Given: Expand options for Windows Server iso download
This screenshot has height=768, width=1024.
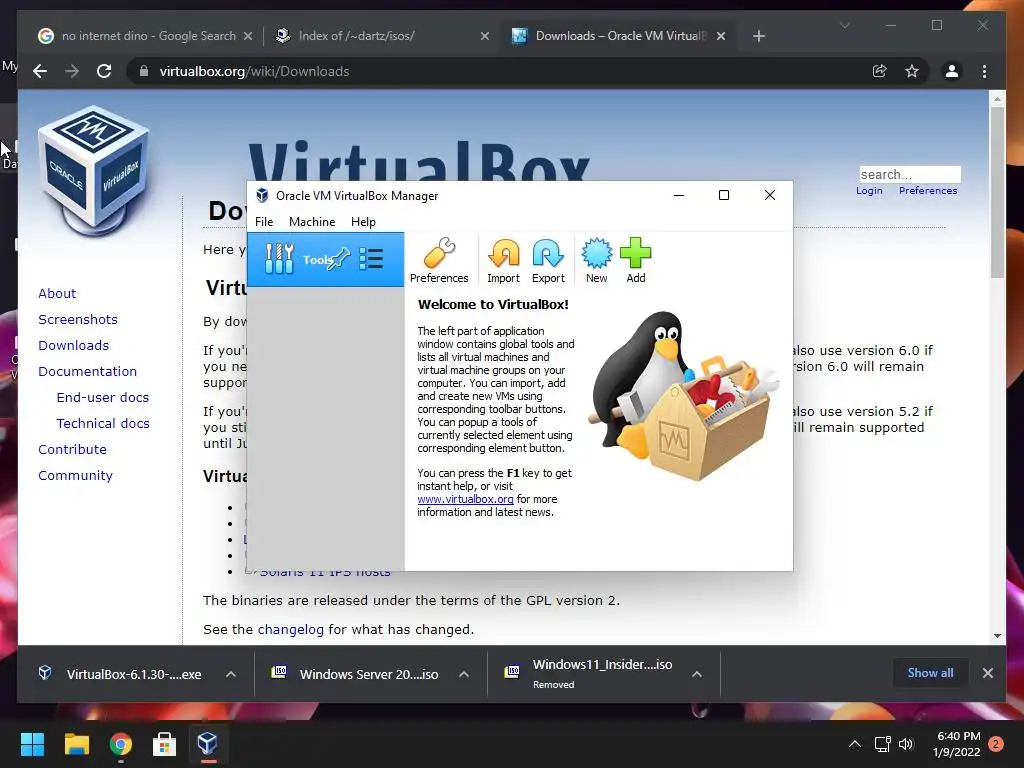Looking at the screenshot, I should (x=464, y=674).
